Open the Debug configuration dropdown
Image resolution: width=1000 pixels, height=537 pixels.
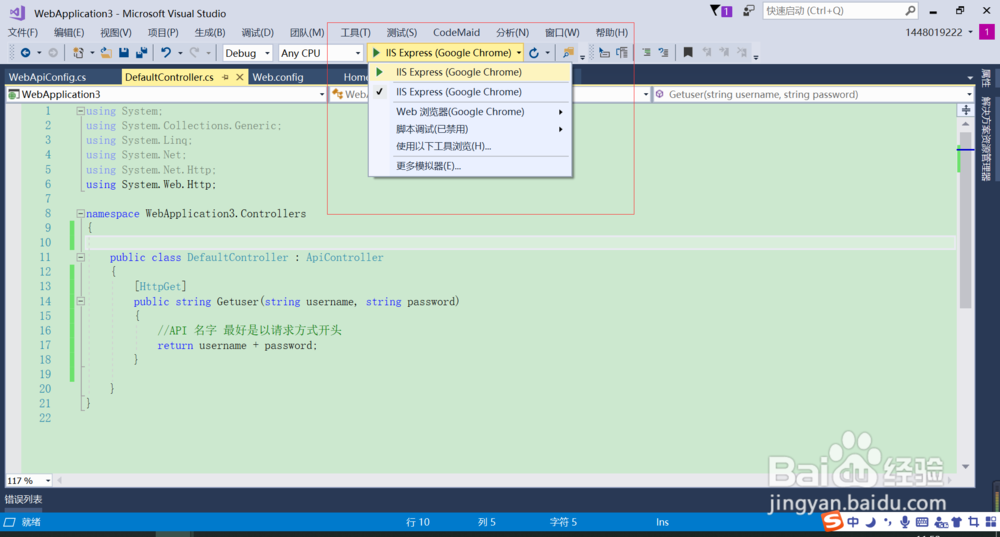[247, 53]
